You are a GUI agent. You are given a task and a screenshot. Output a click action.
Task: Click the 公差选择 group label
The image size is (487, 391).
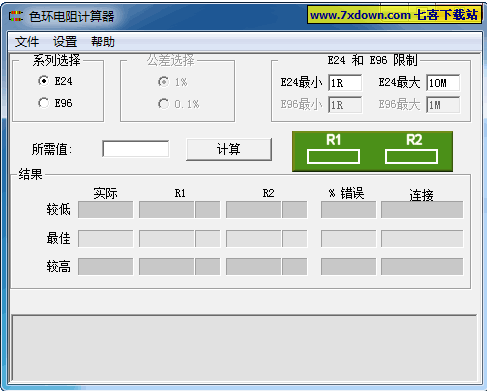pyautogui.click(x=171, y=60)
